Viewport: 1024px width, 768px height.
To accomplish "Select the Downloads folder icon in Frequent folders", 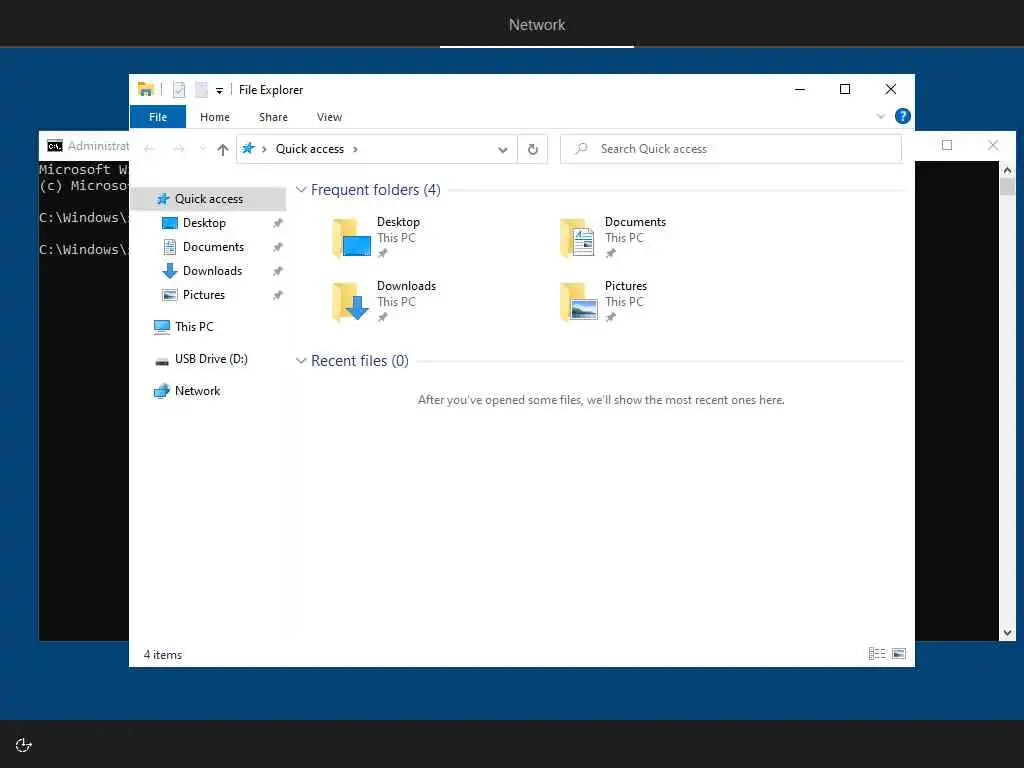I will (351, 302).
